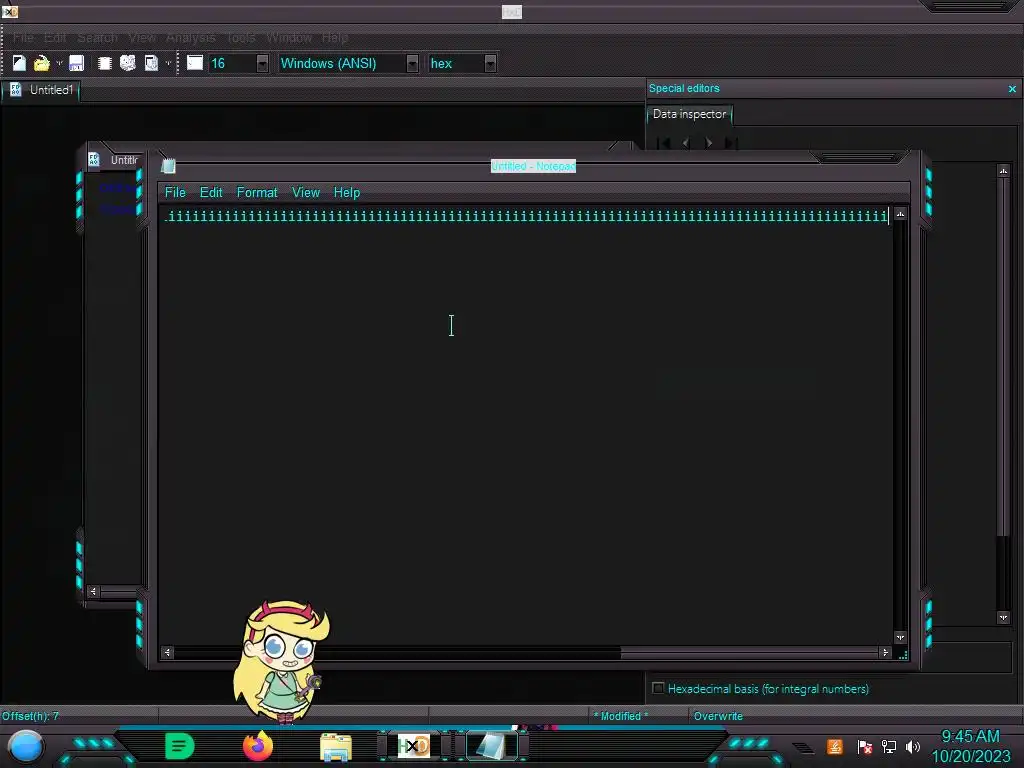Image resolution: width=1024 pixels, height=768 pixels.
Task: Click Notepad vertical scrollbar up arrow
Action: [x=901, y=214]
